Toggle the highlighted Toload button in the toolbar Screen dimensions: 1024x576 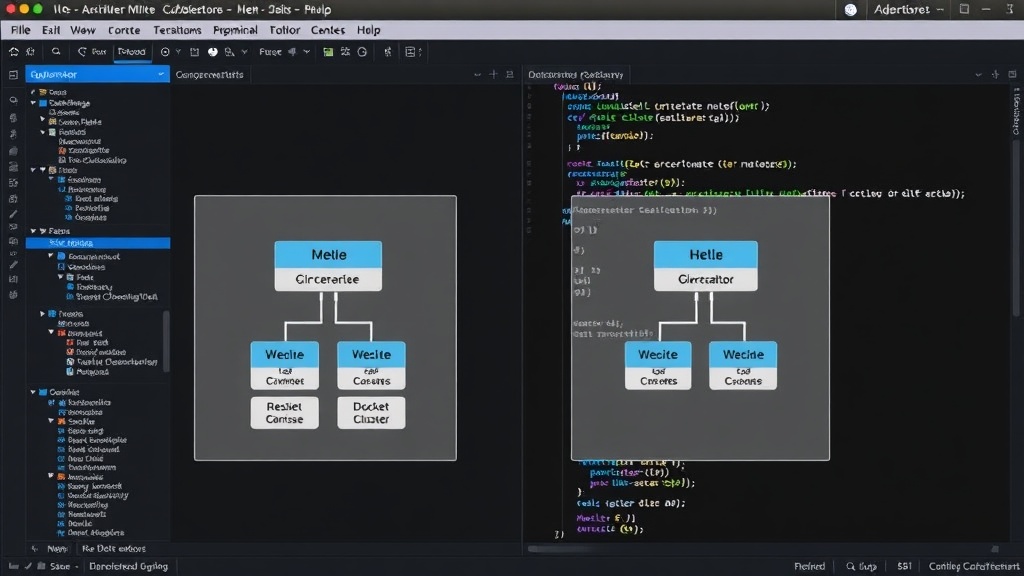pyautogui.click(x=131, y=52)
